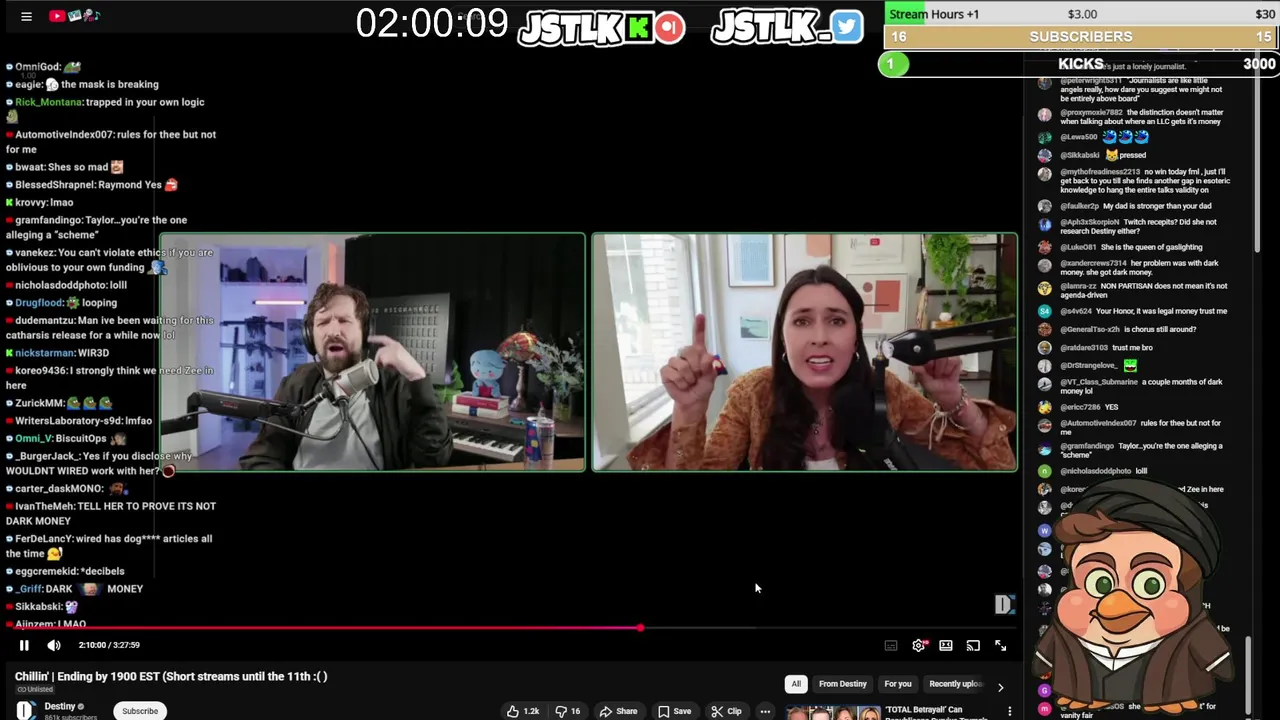
Task: Open the YouTube hamburger guide menu
Action: click(x=26, y=16)
